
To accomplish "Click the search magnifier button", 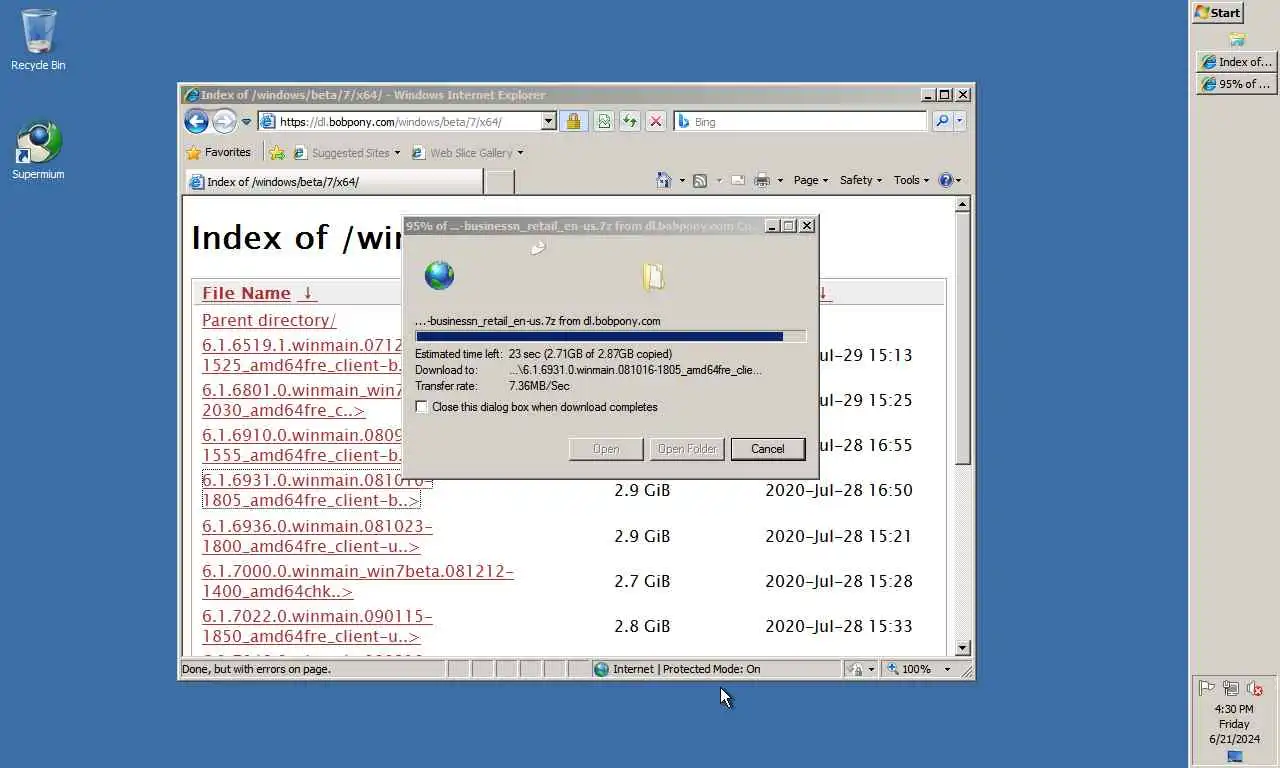I will click(941, 121).
